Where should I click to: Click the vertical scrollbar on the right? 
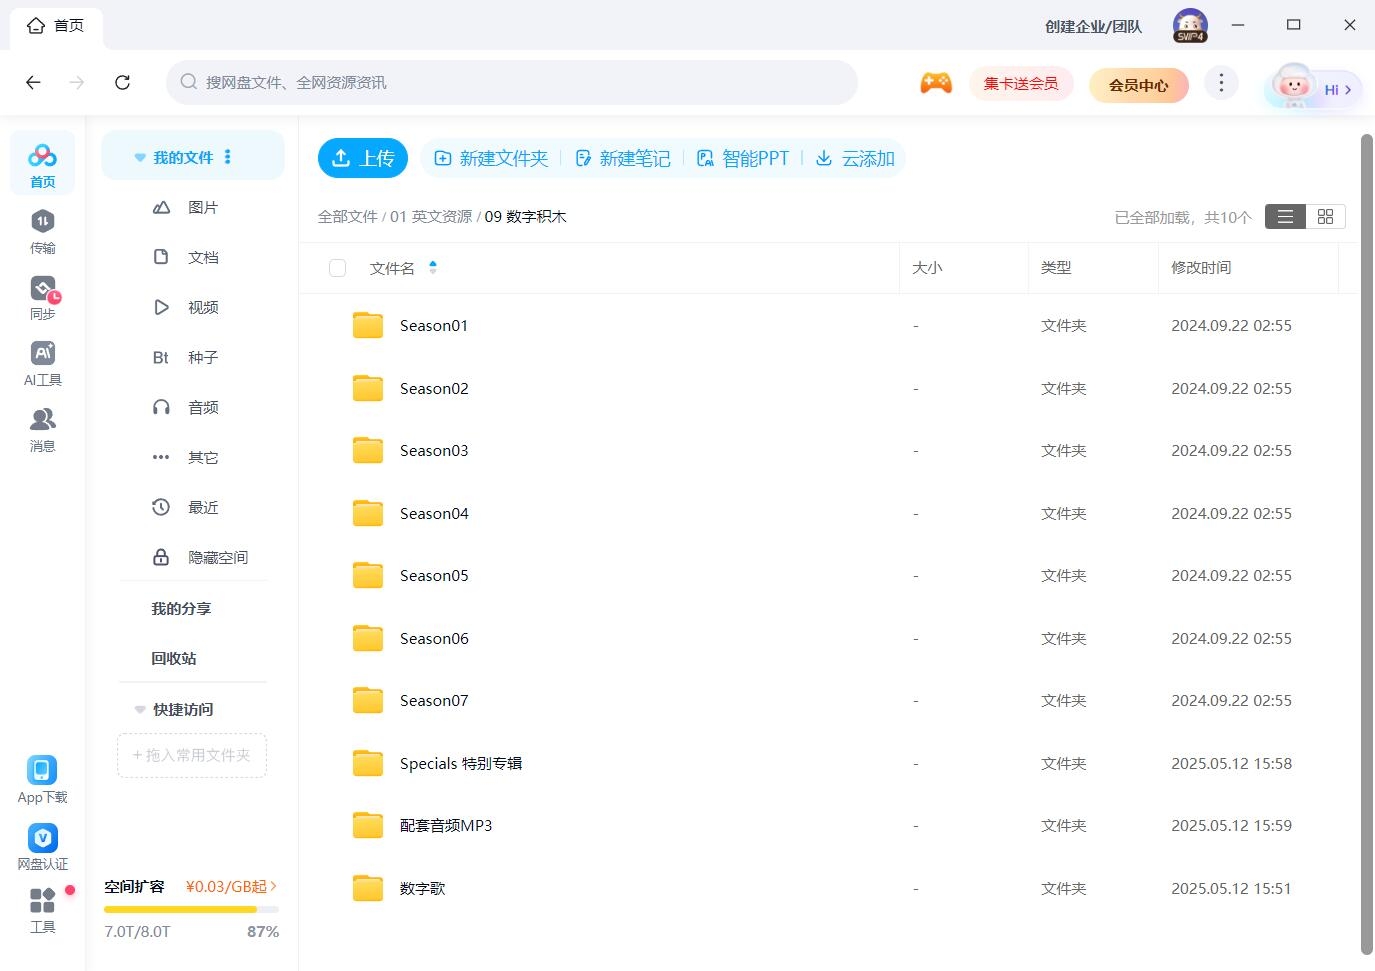1366,544
